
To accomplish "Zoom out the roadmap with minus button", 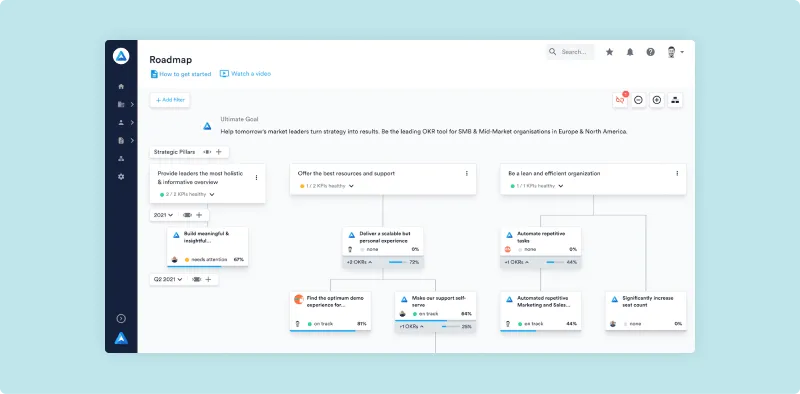I will (638, 100).
